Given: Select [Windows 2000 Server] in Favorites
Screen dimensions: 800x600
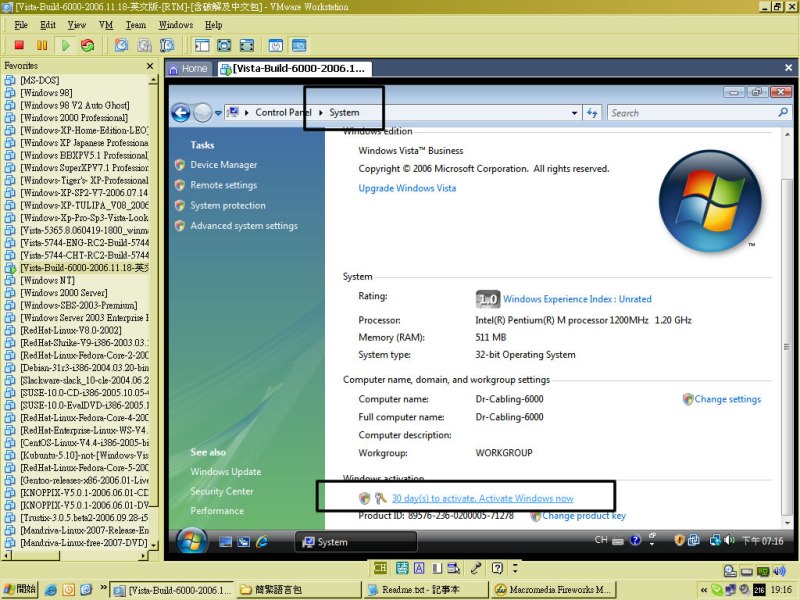Looking at the screenshot, I should [64, 292].
